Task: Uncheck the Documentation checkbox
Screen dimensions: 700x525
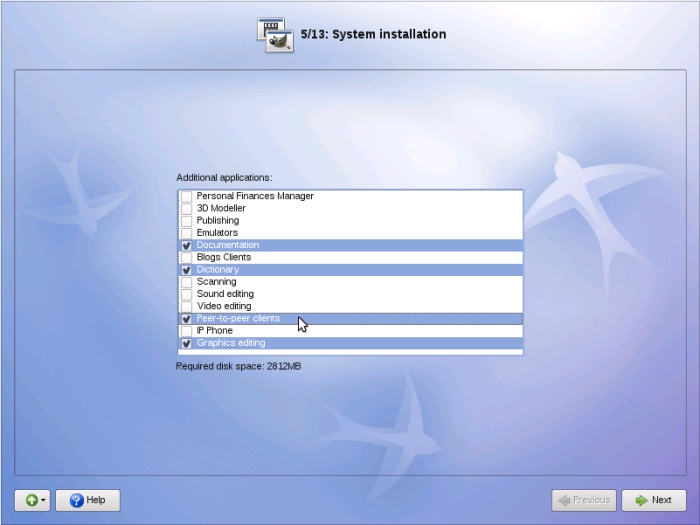Action: [187, 245]
